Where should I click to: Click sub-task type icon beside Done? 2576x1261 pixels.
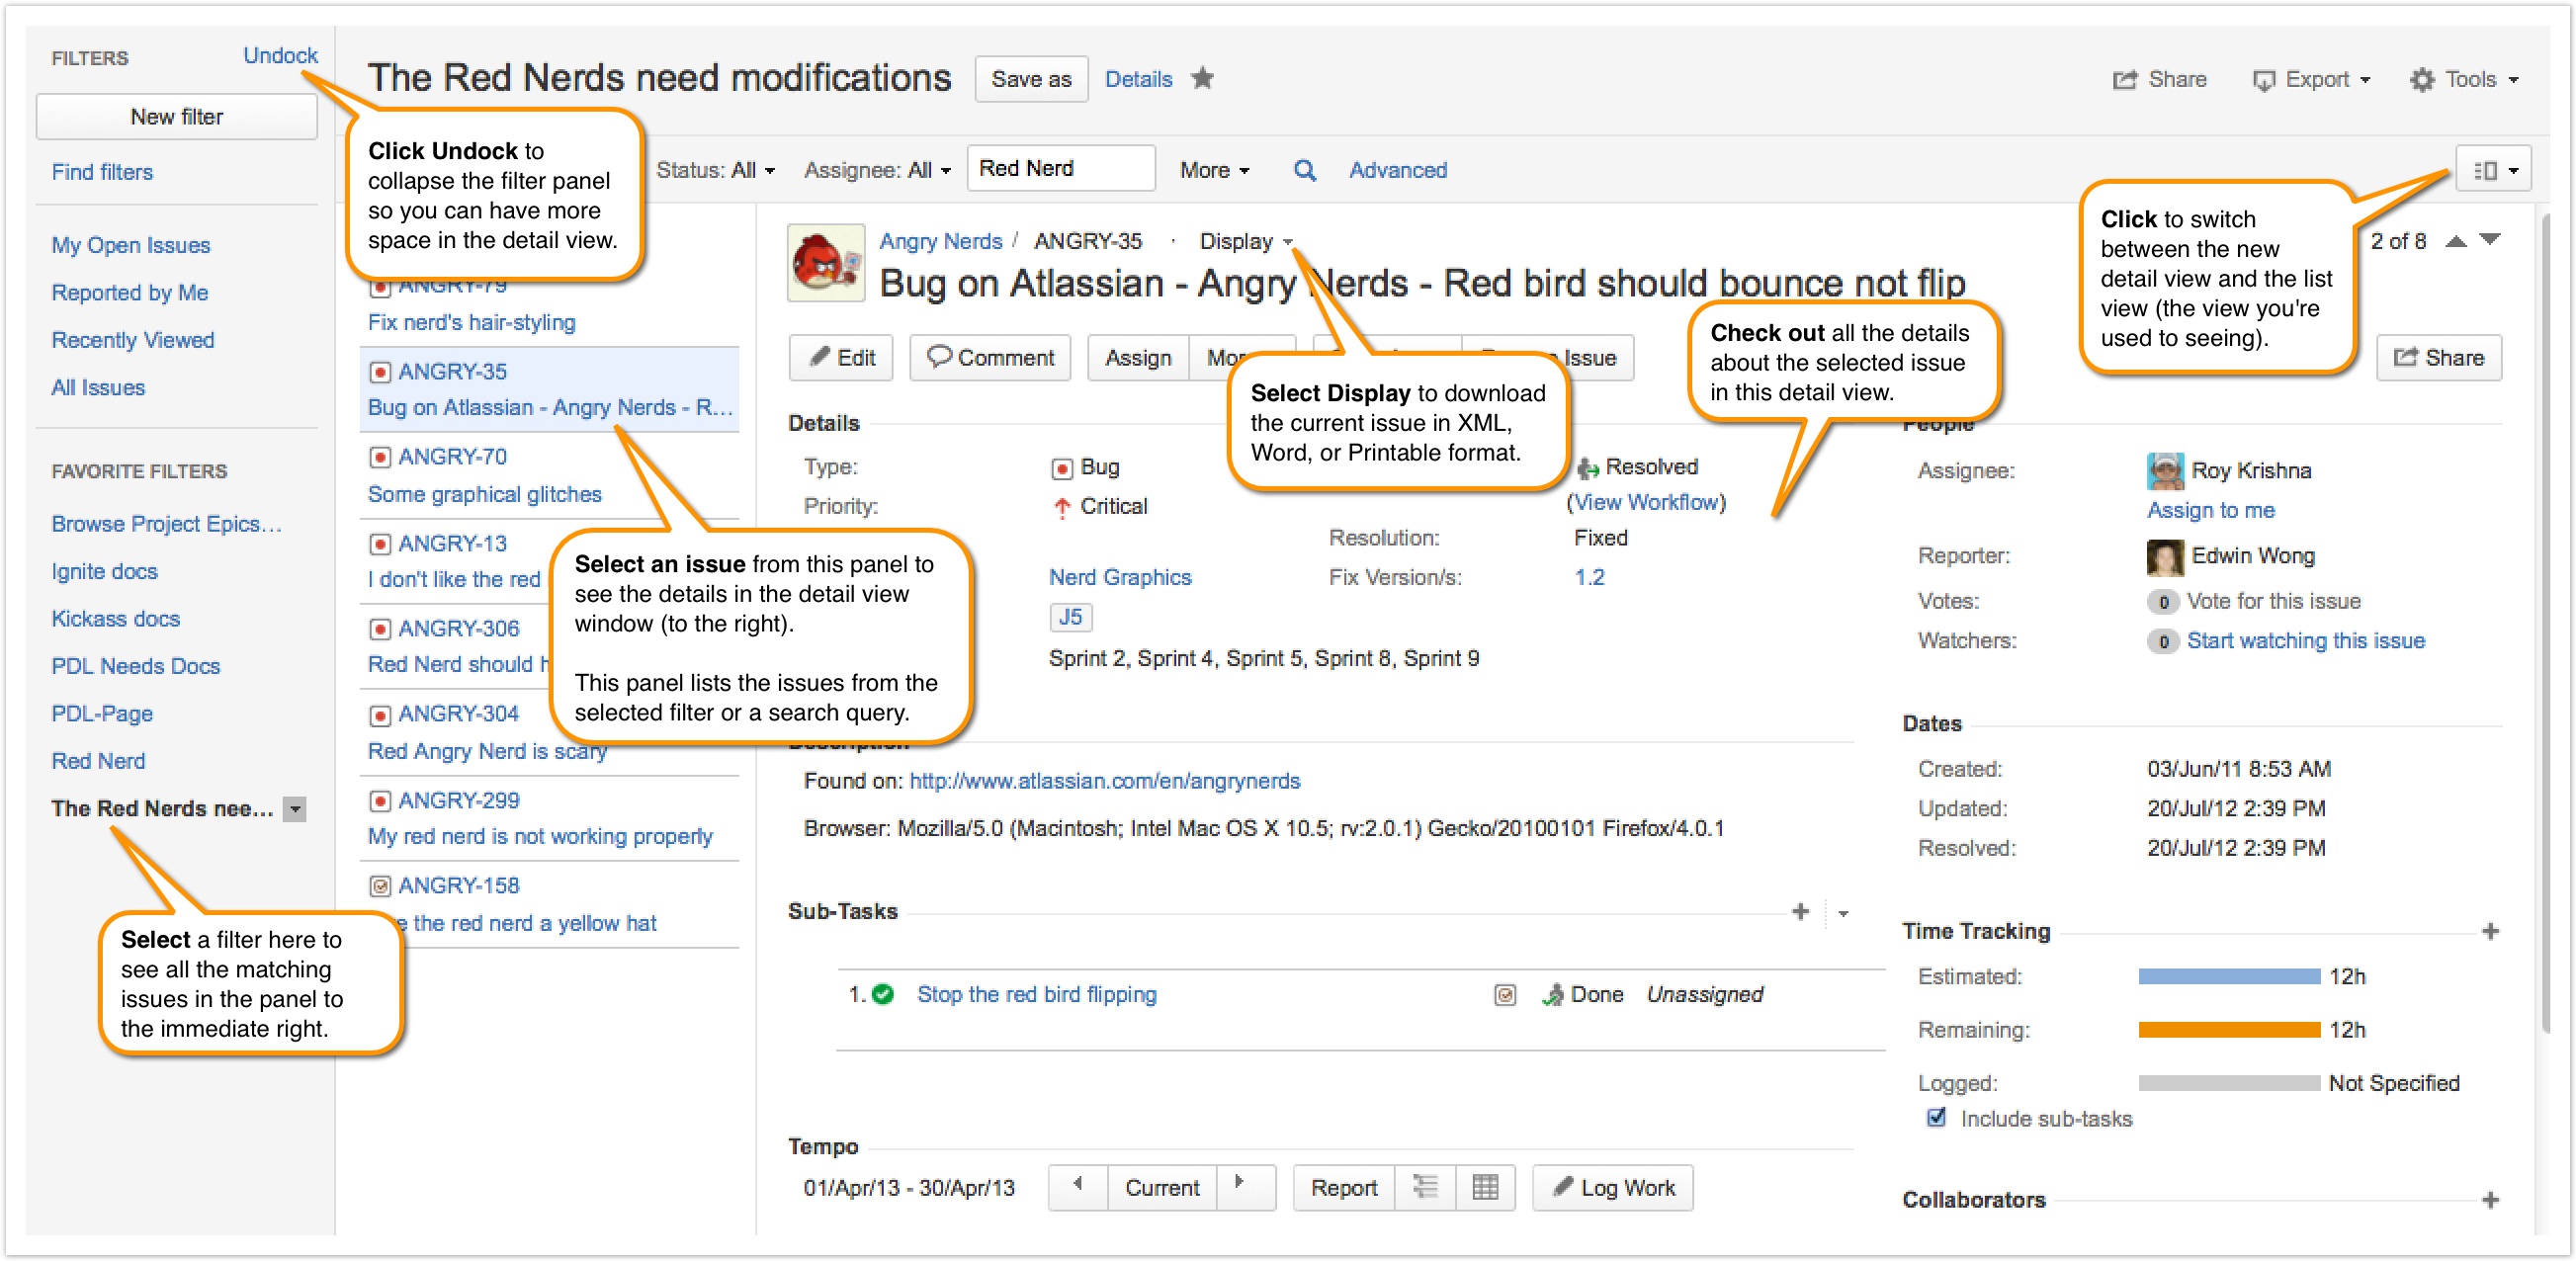tap(1505, 995)
